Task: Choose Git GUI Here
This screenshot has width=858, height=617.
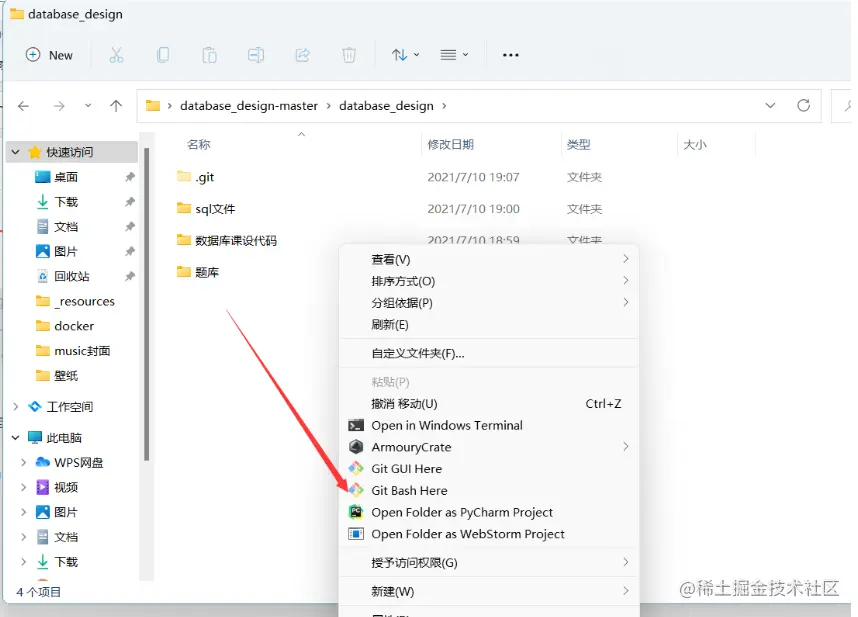Action: [489, 469]
